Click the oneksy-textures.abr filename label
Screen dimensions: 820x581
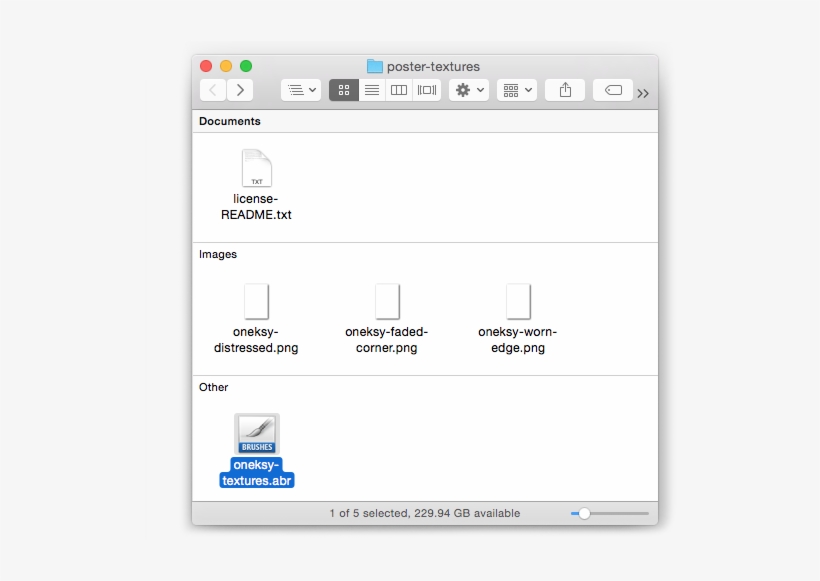click(257, 473)
